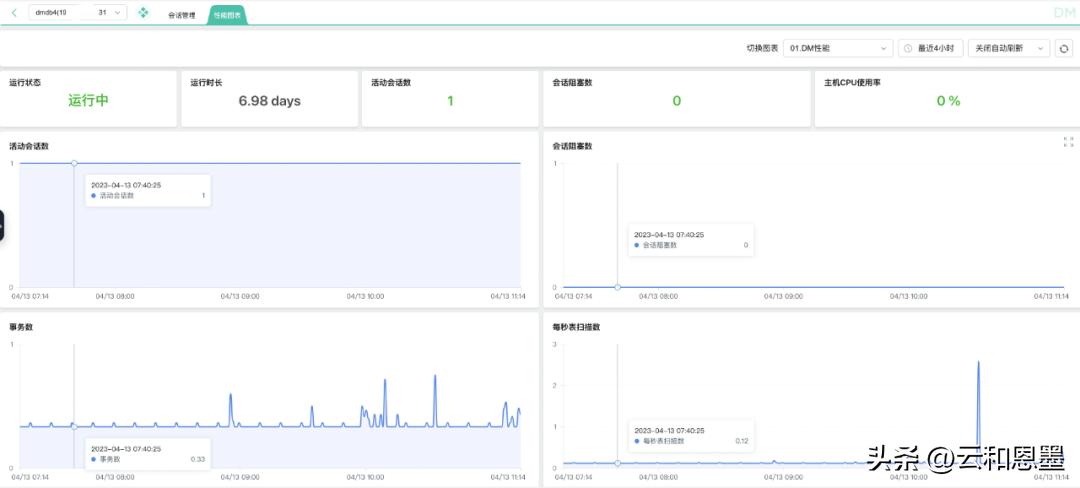
Task: Click the dark side handle on the left edge
Action: [2, 226]
